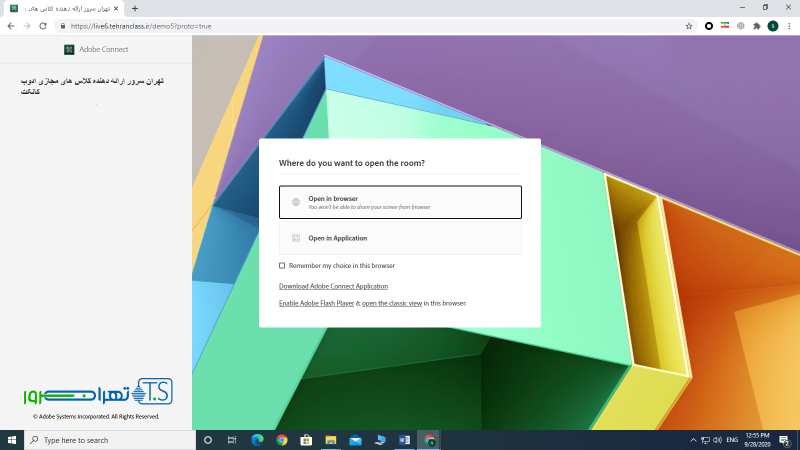Select the Open in browser option

(400, 202)
